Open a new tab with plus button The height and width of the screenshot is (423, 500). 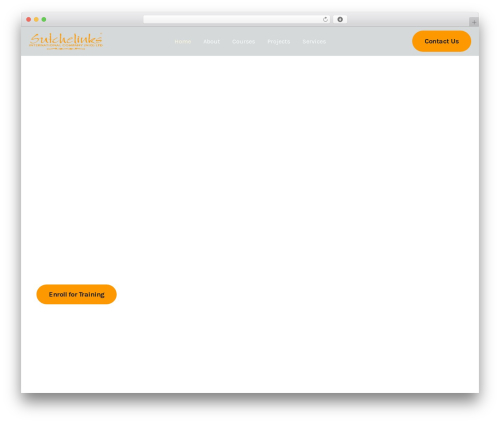tap(474, 22)
